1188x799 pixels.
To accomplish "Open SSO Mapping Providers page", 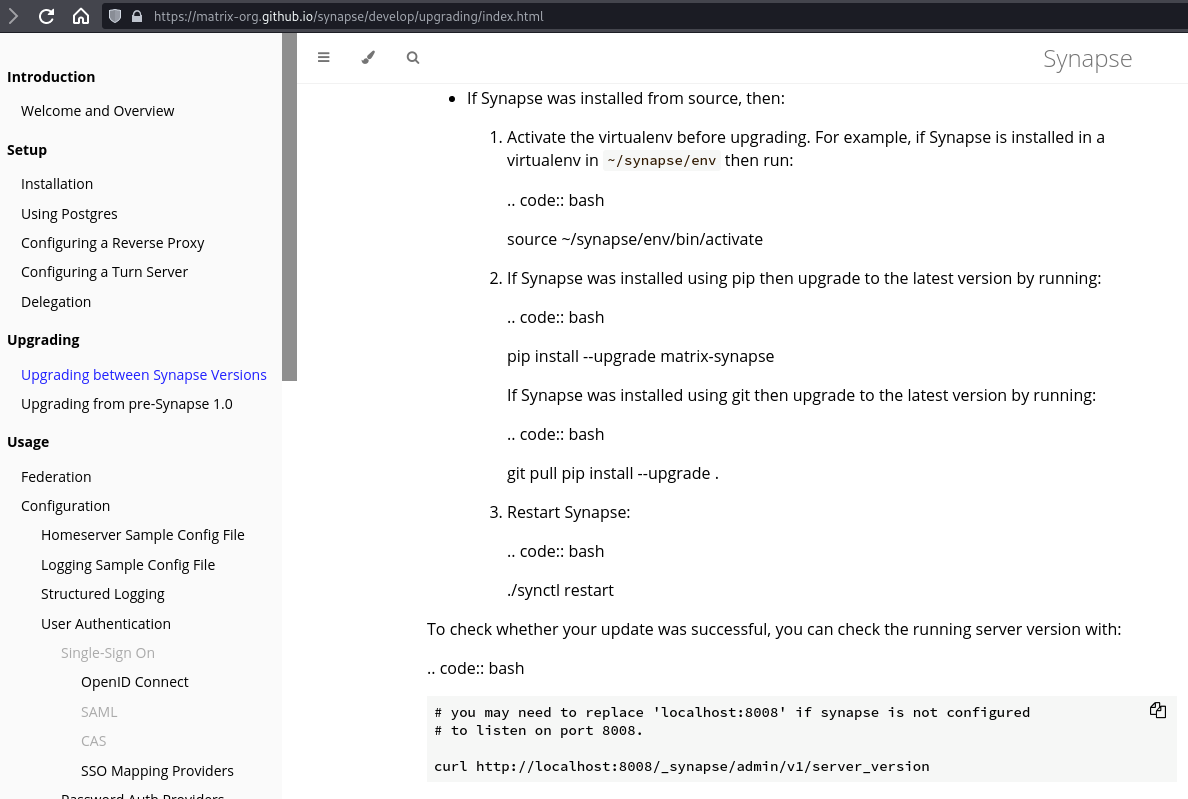I will tap(157, 771).
